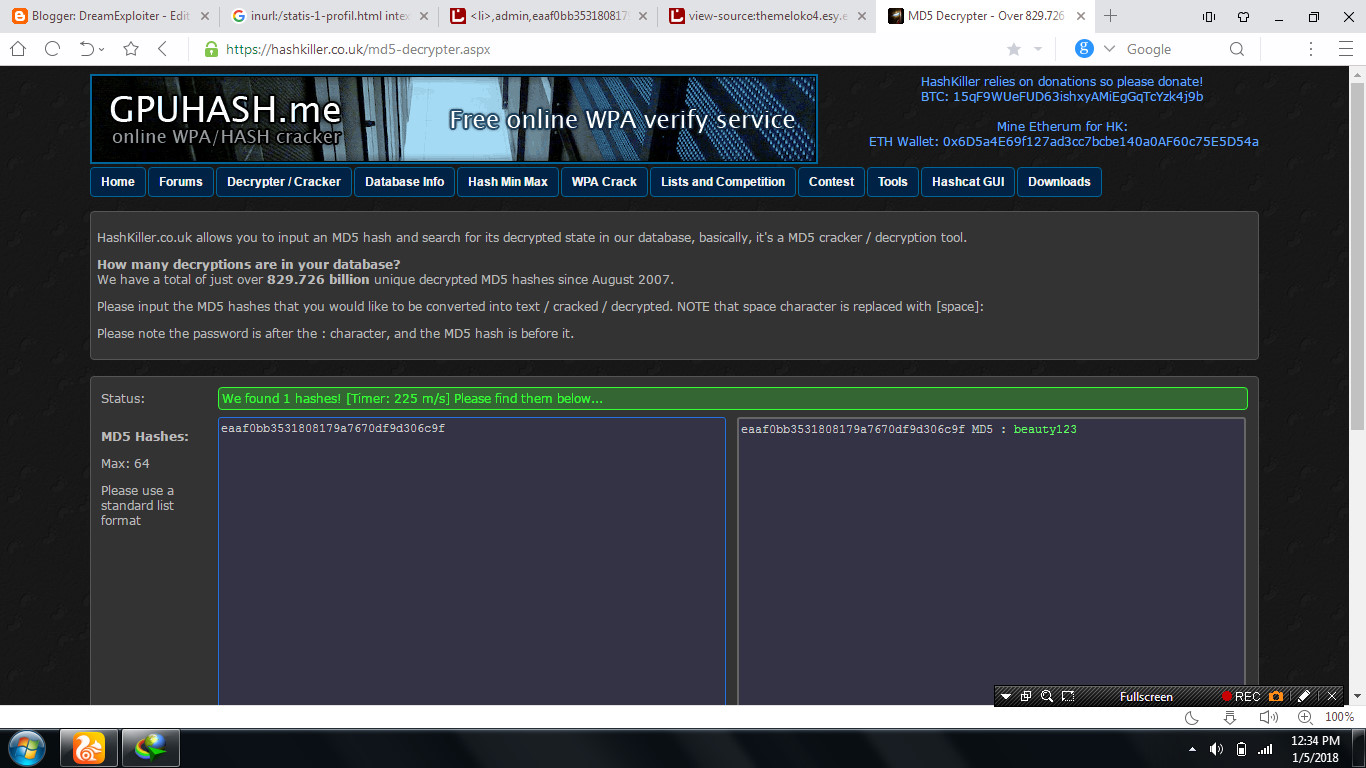Open a new tab with plus button
The width and height of the screenshot is (1366, 768).
1110,16
